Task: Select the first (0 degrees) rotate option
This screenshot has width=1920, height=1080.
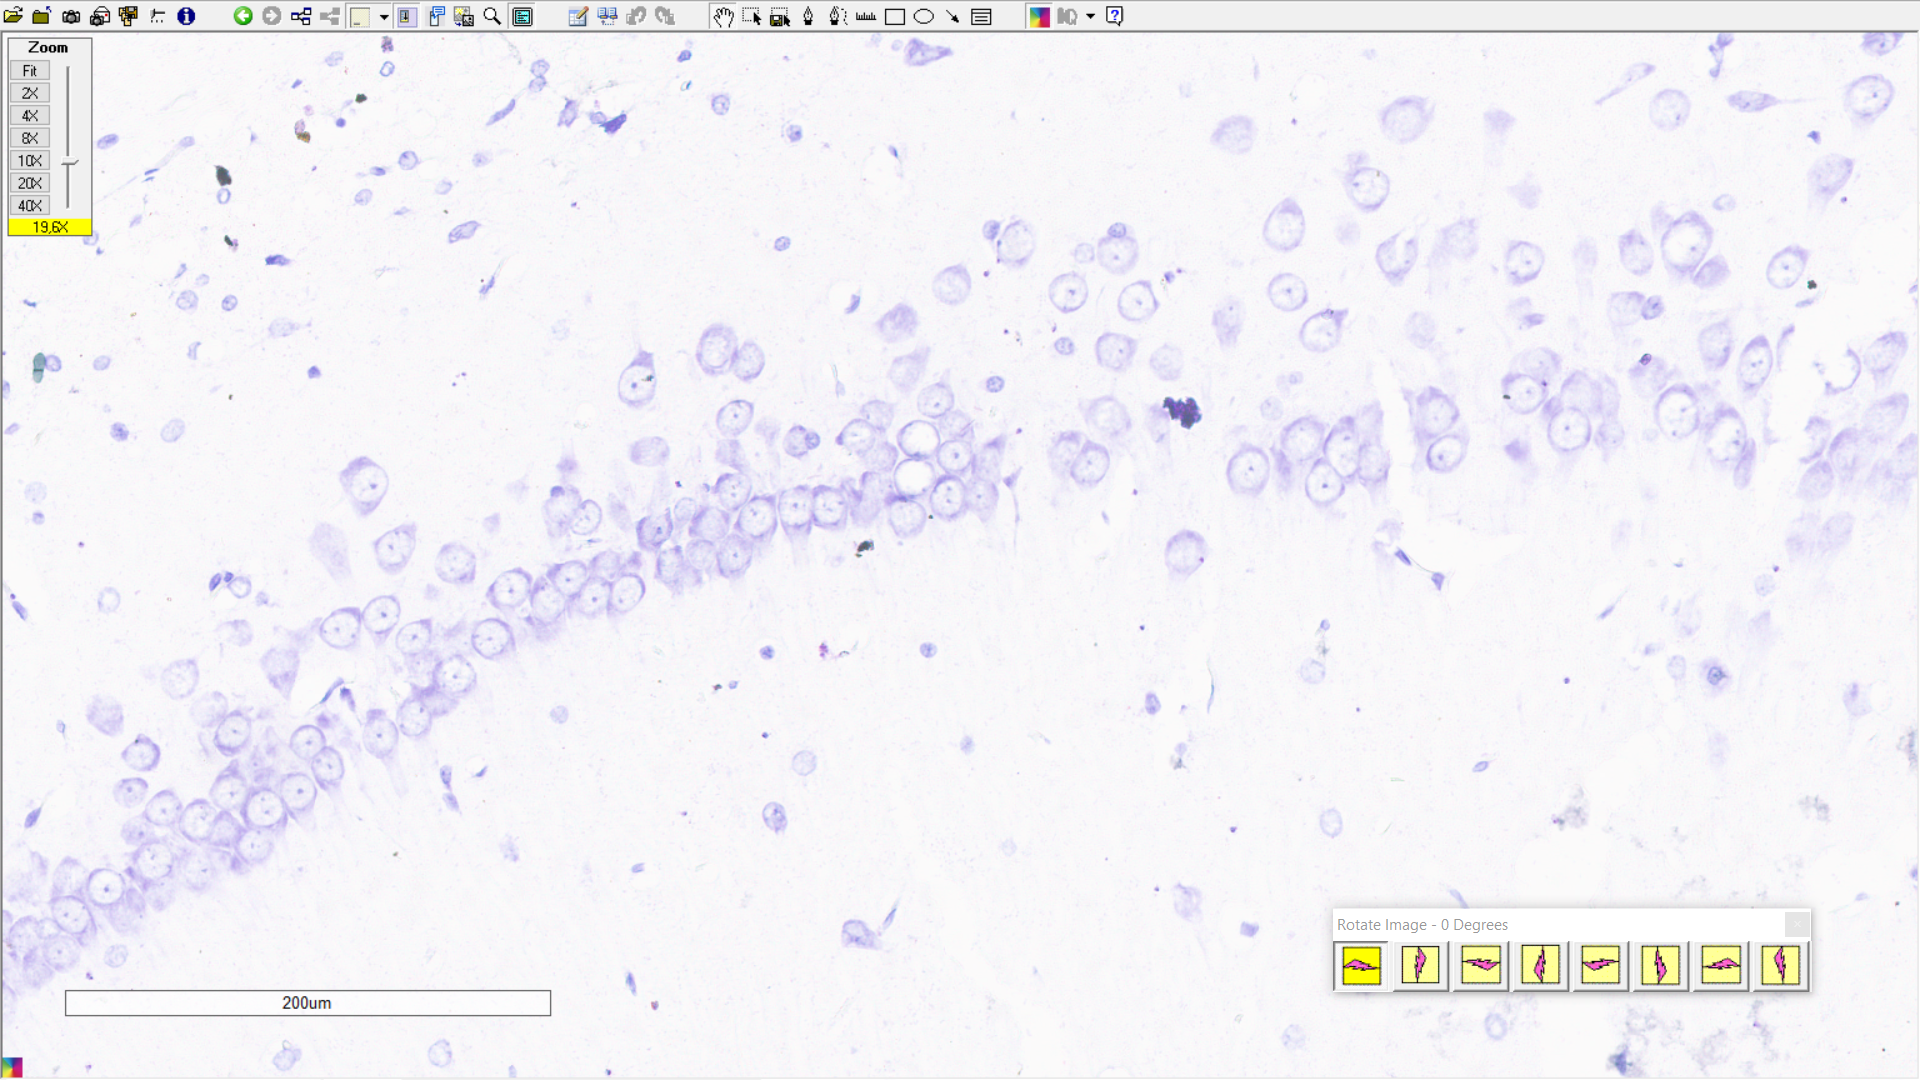Action: coord(1361,966)
